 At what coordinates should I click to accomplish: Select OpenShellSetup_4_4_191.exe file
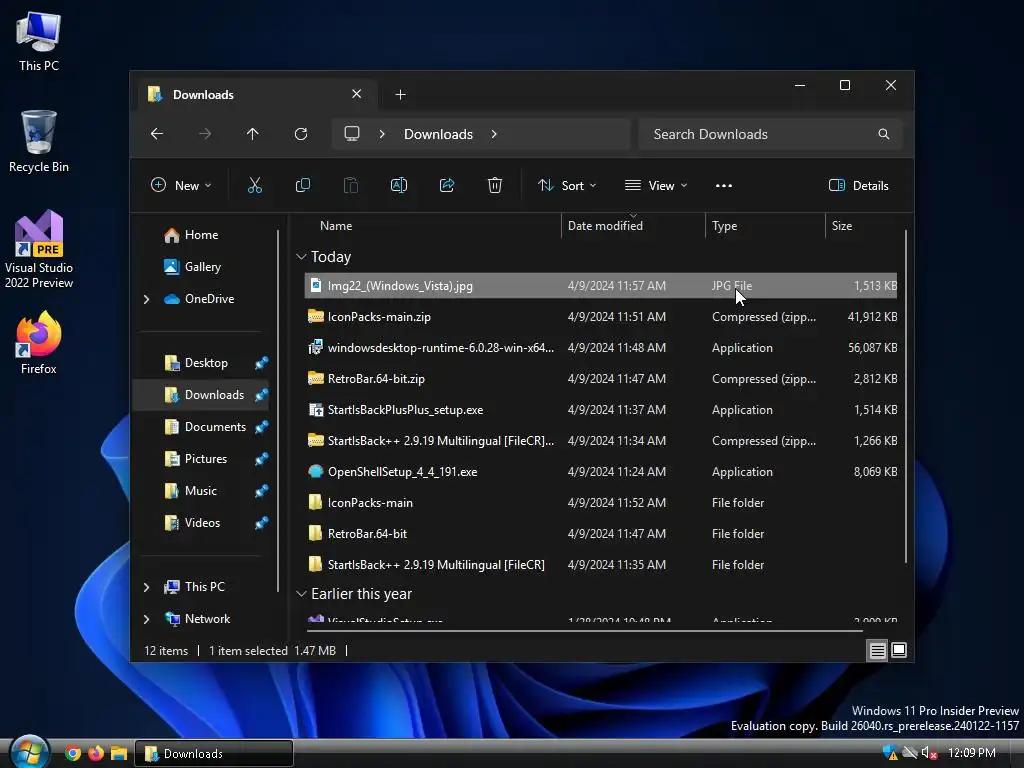pyautogui.click(x=601, y=472)
